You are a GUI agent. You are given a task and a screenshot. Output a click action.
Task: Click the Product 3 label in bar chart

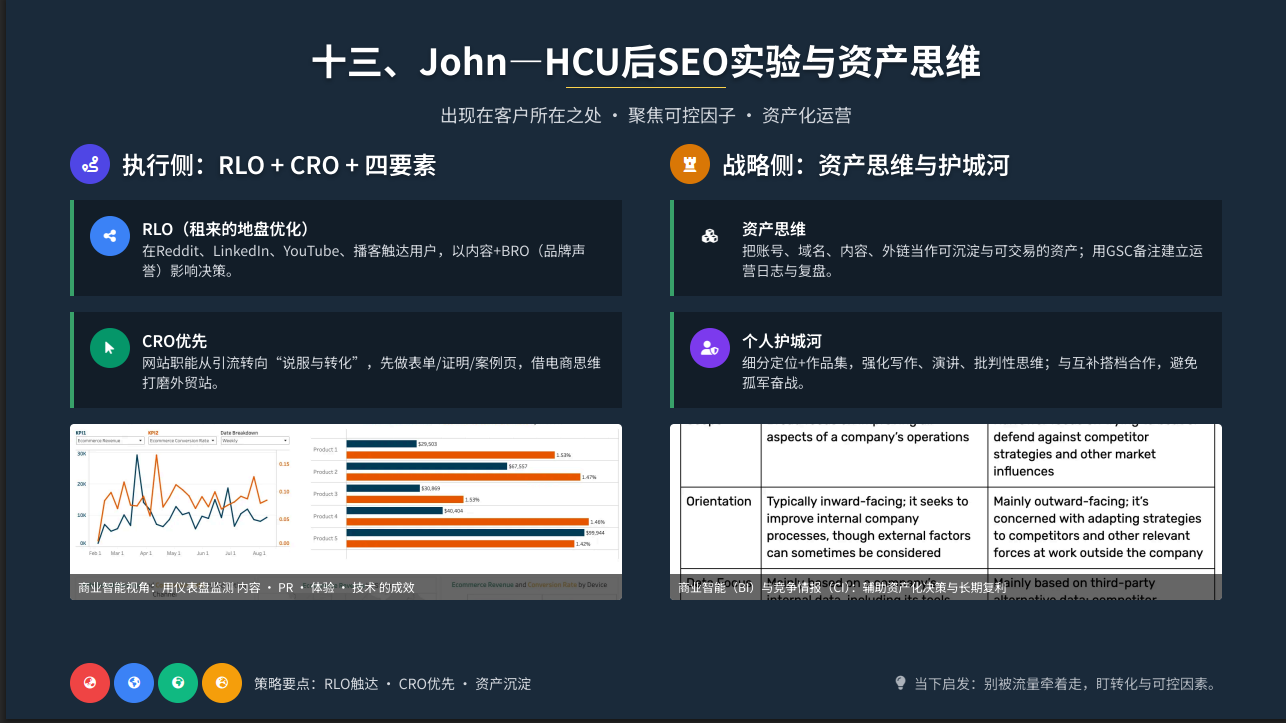point(326,494)
